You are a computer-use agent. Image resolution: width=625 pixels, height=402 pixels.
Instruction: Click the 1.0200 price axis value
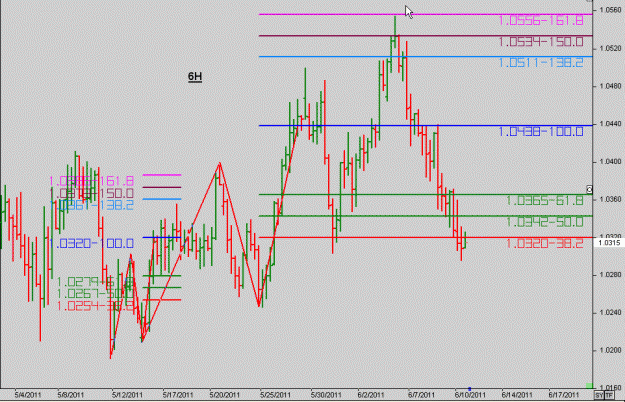[610, 351]
